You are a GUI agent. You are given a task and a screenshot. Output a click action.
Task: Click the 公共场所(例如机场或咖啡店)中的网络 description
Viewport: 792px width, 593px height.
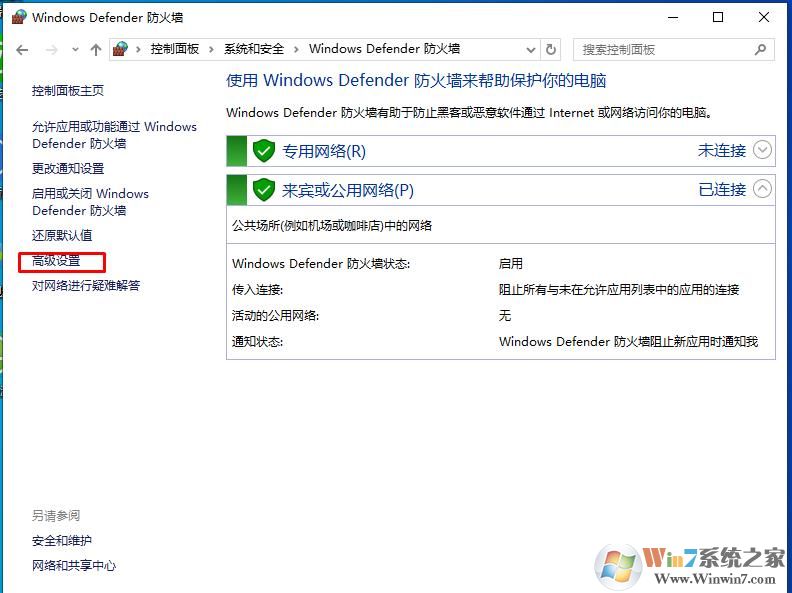pyautogui.click(x=332, y=226)
